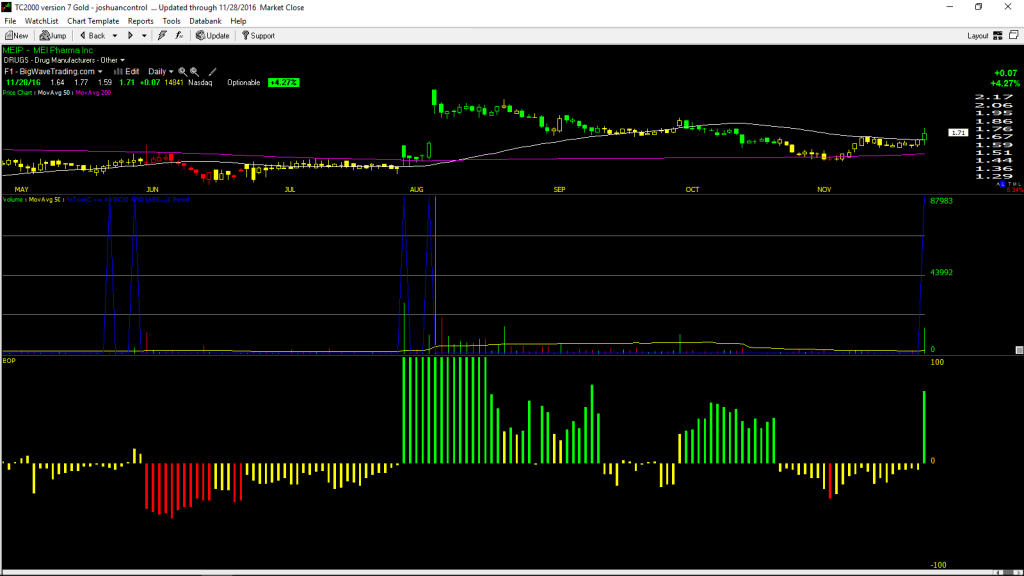1024x576 pixels.
Task: Click the small square icon beside volume pane
Action: coord(1019,350)
